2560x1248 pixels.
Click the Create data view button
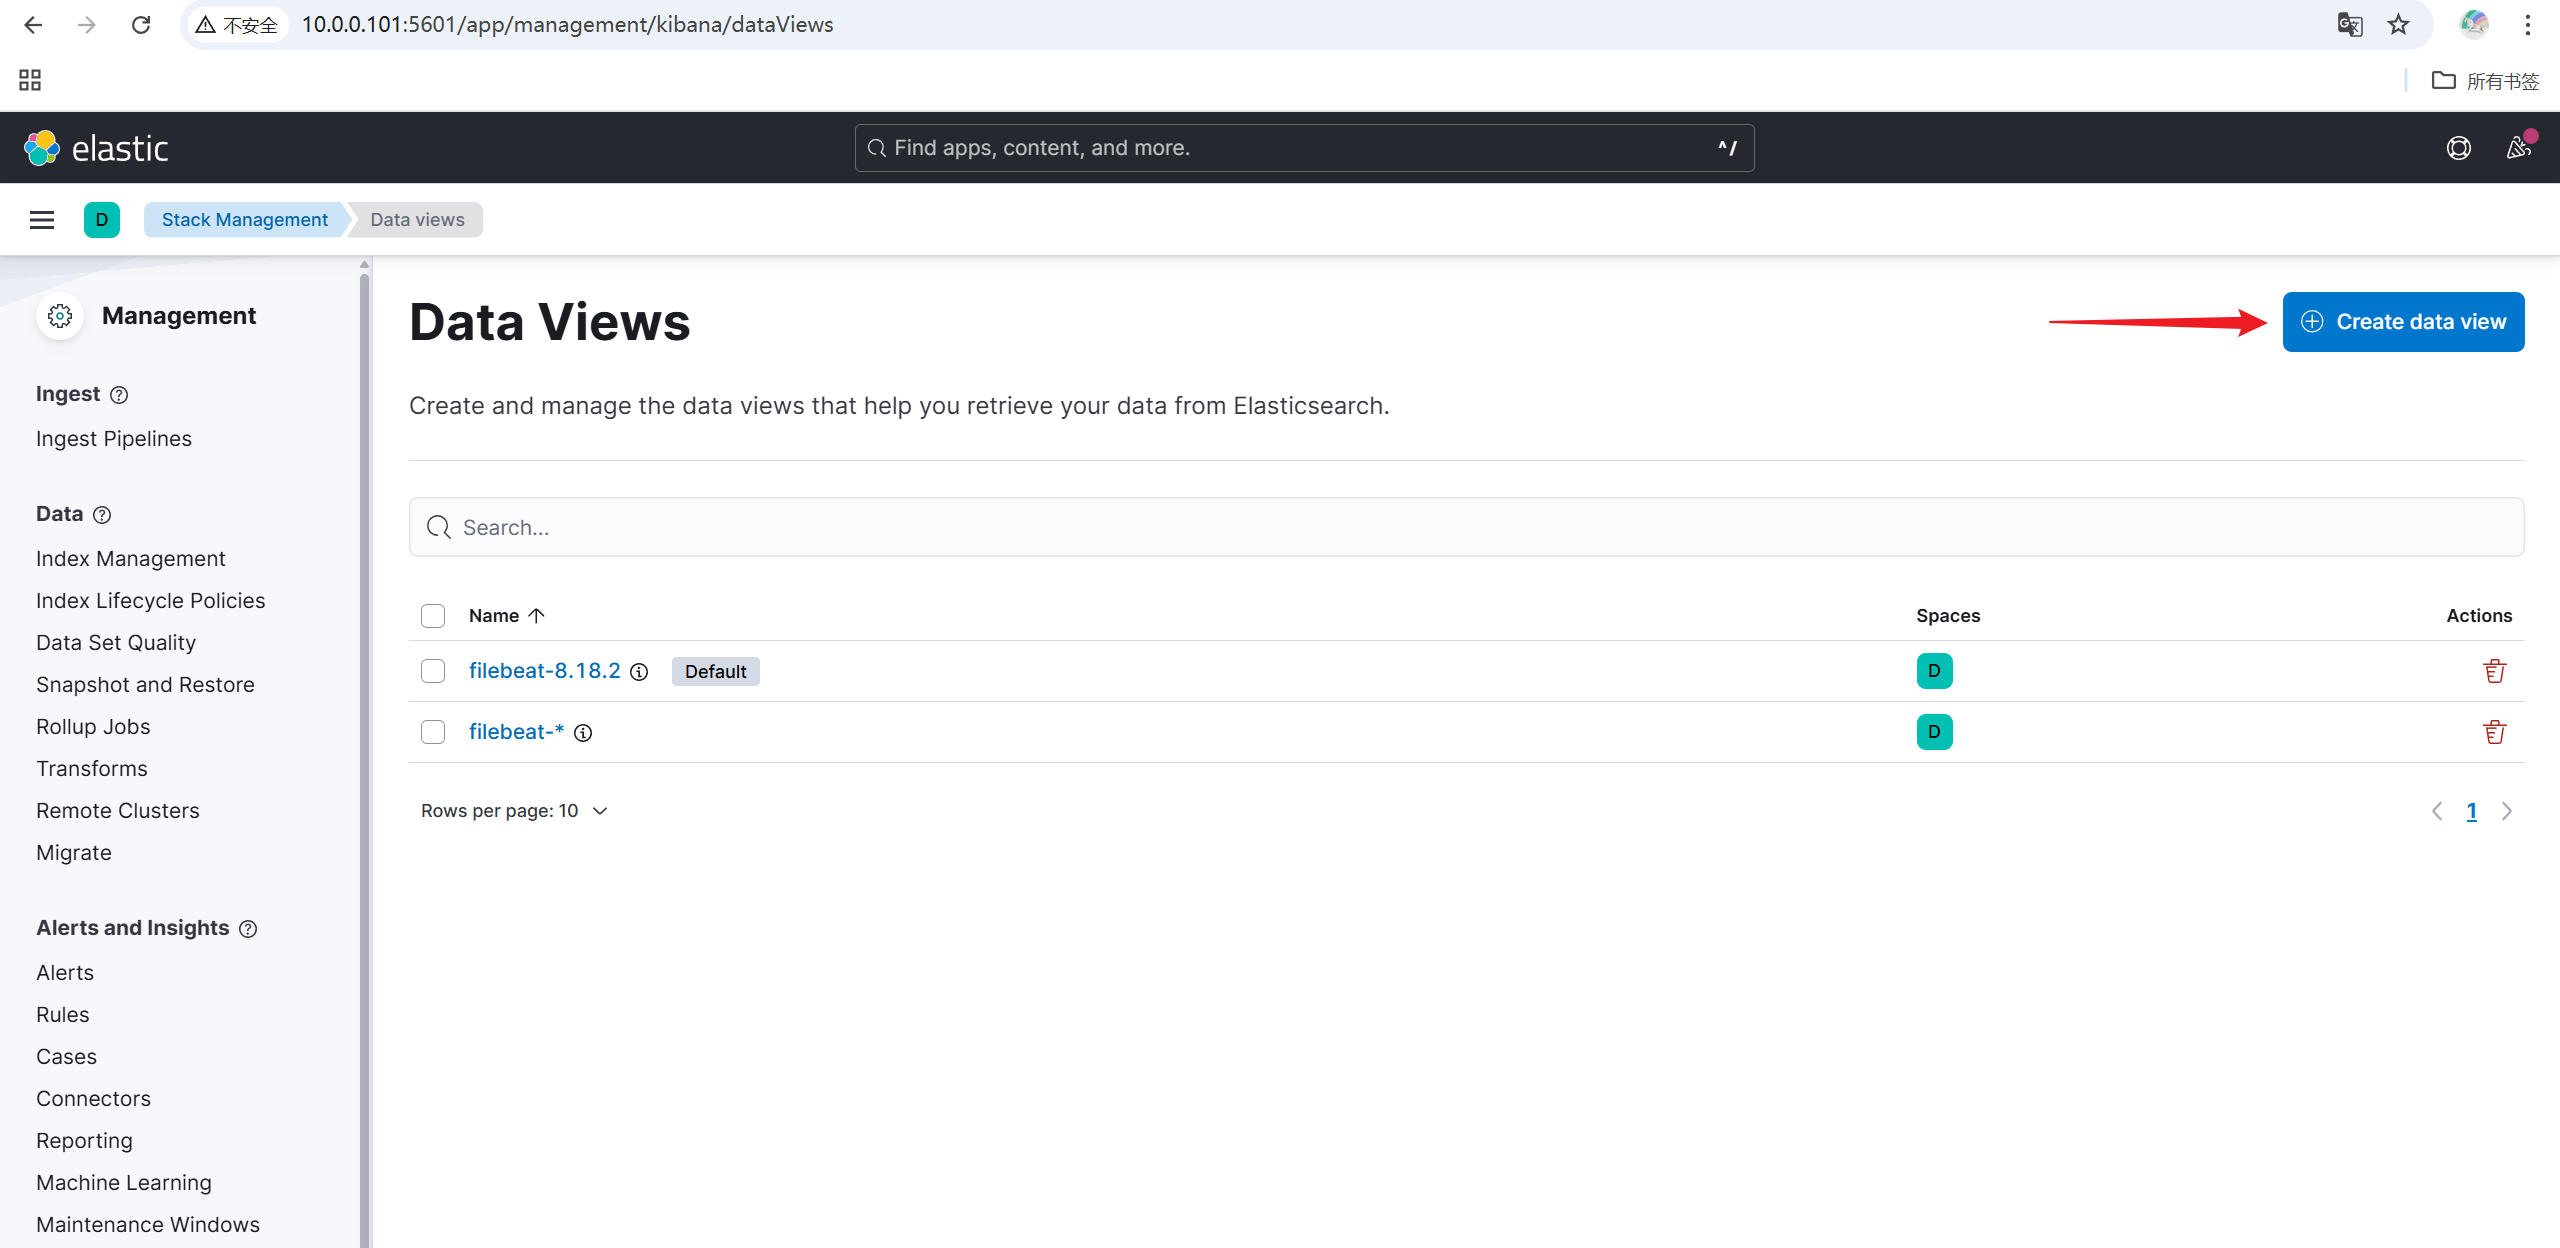(2403, 322)
